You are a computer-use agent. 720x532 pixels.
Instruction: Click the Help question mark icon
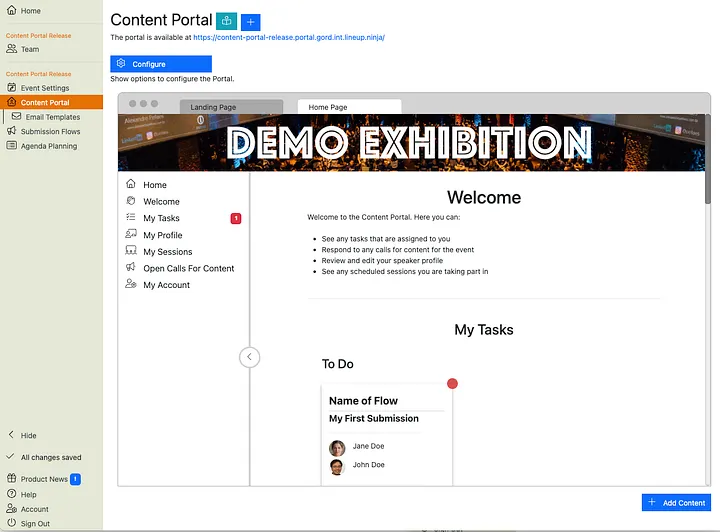[x=11, y=494]
